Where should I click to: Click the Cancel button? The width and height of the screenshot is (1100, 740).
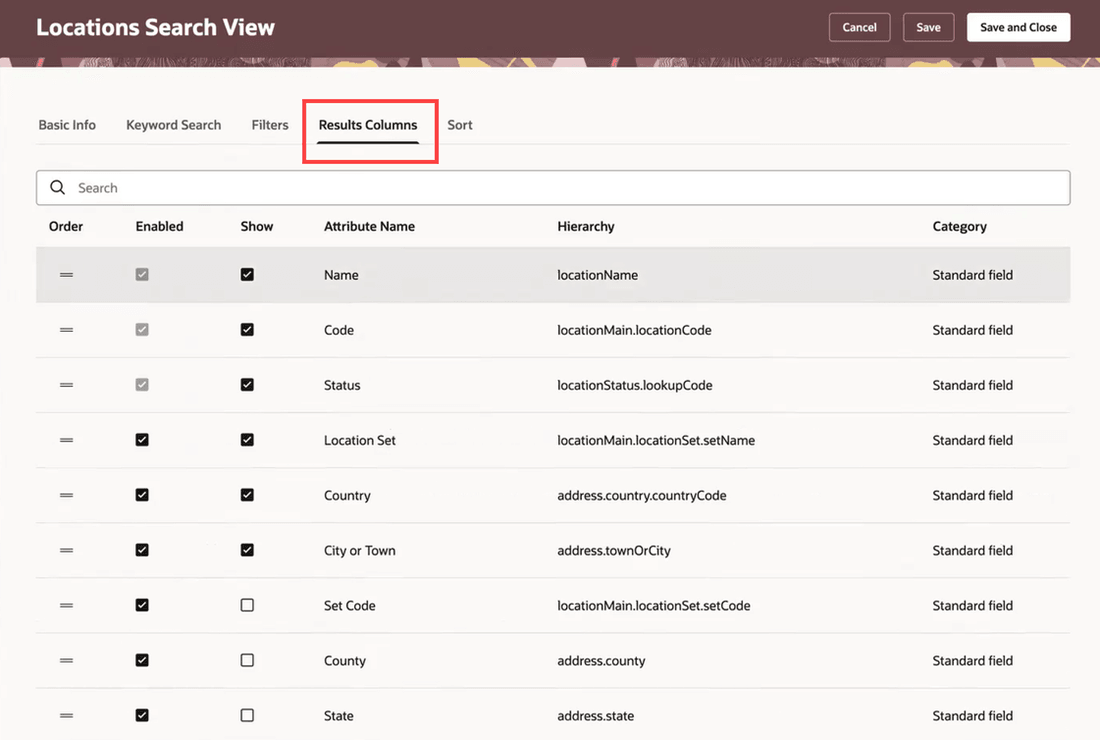tap(859, 27)
